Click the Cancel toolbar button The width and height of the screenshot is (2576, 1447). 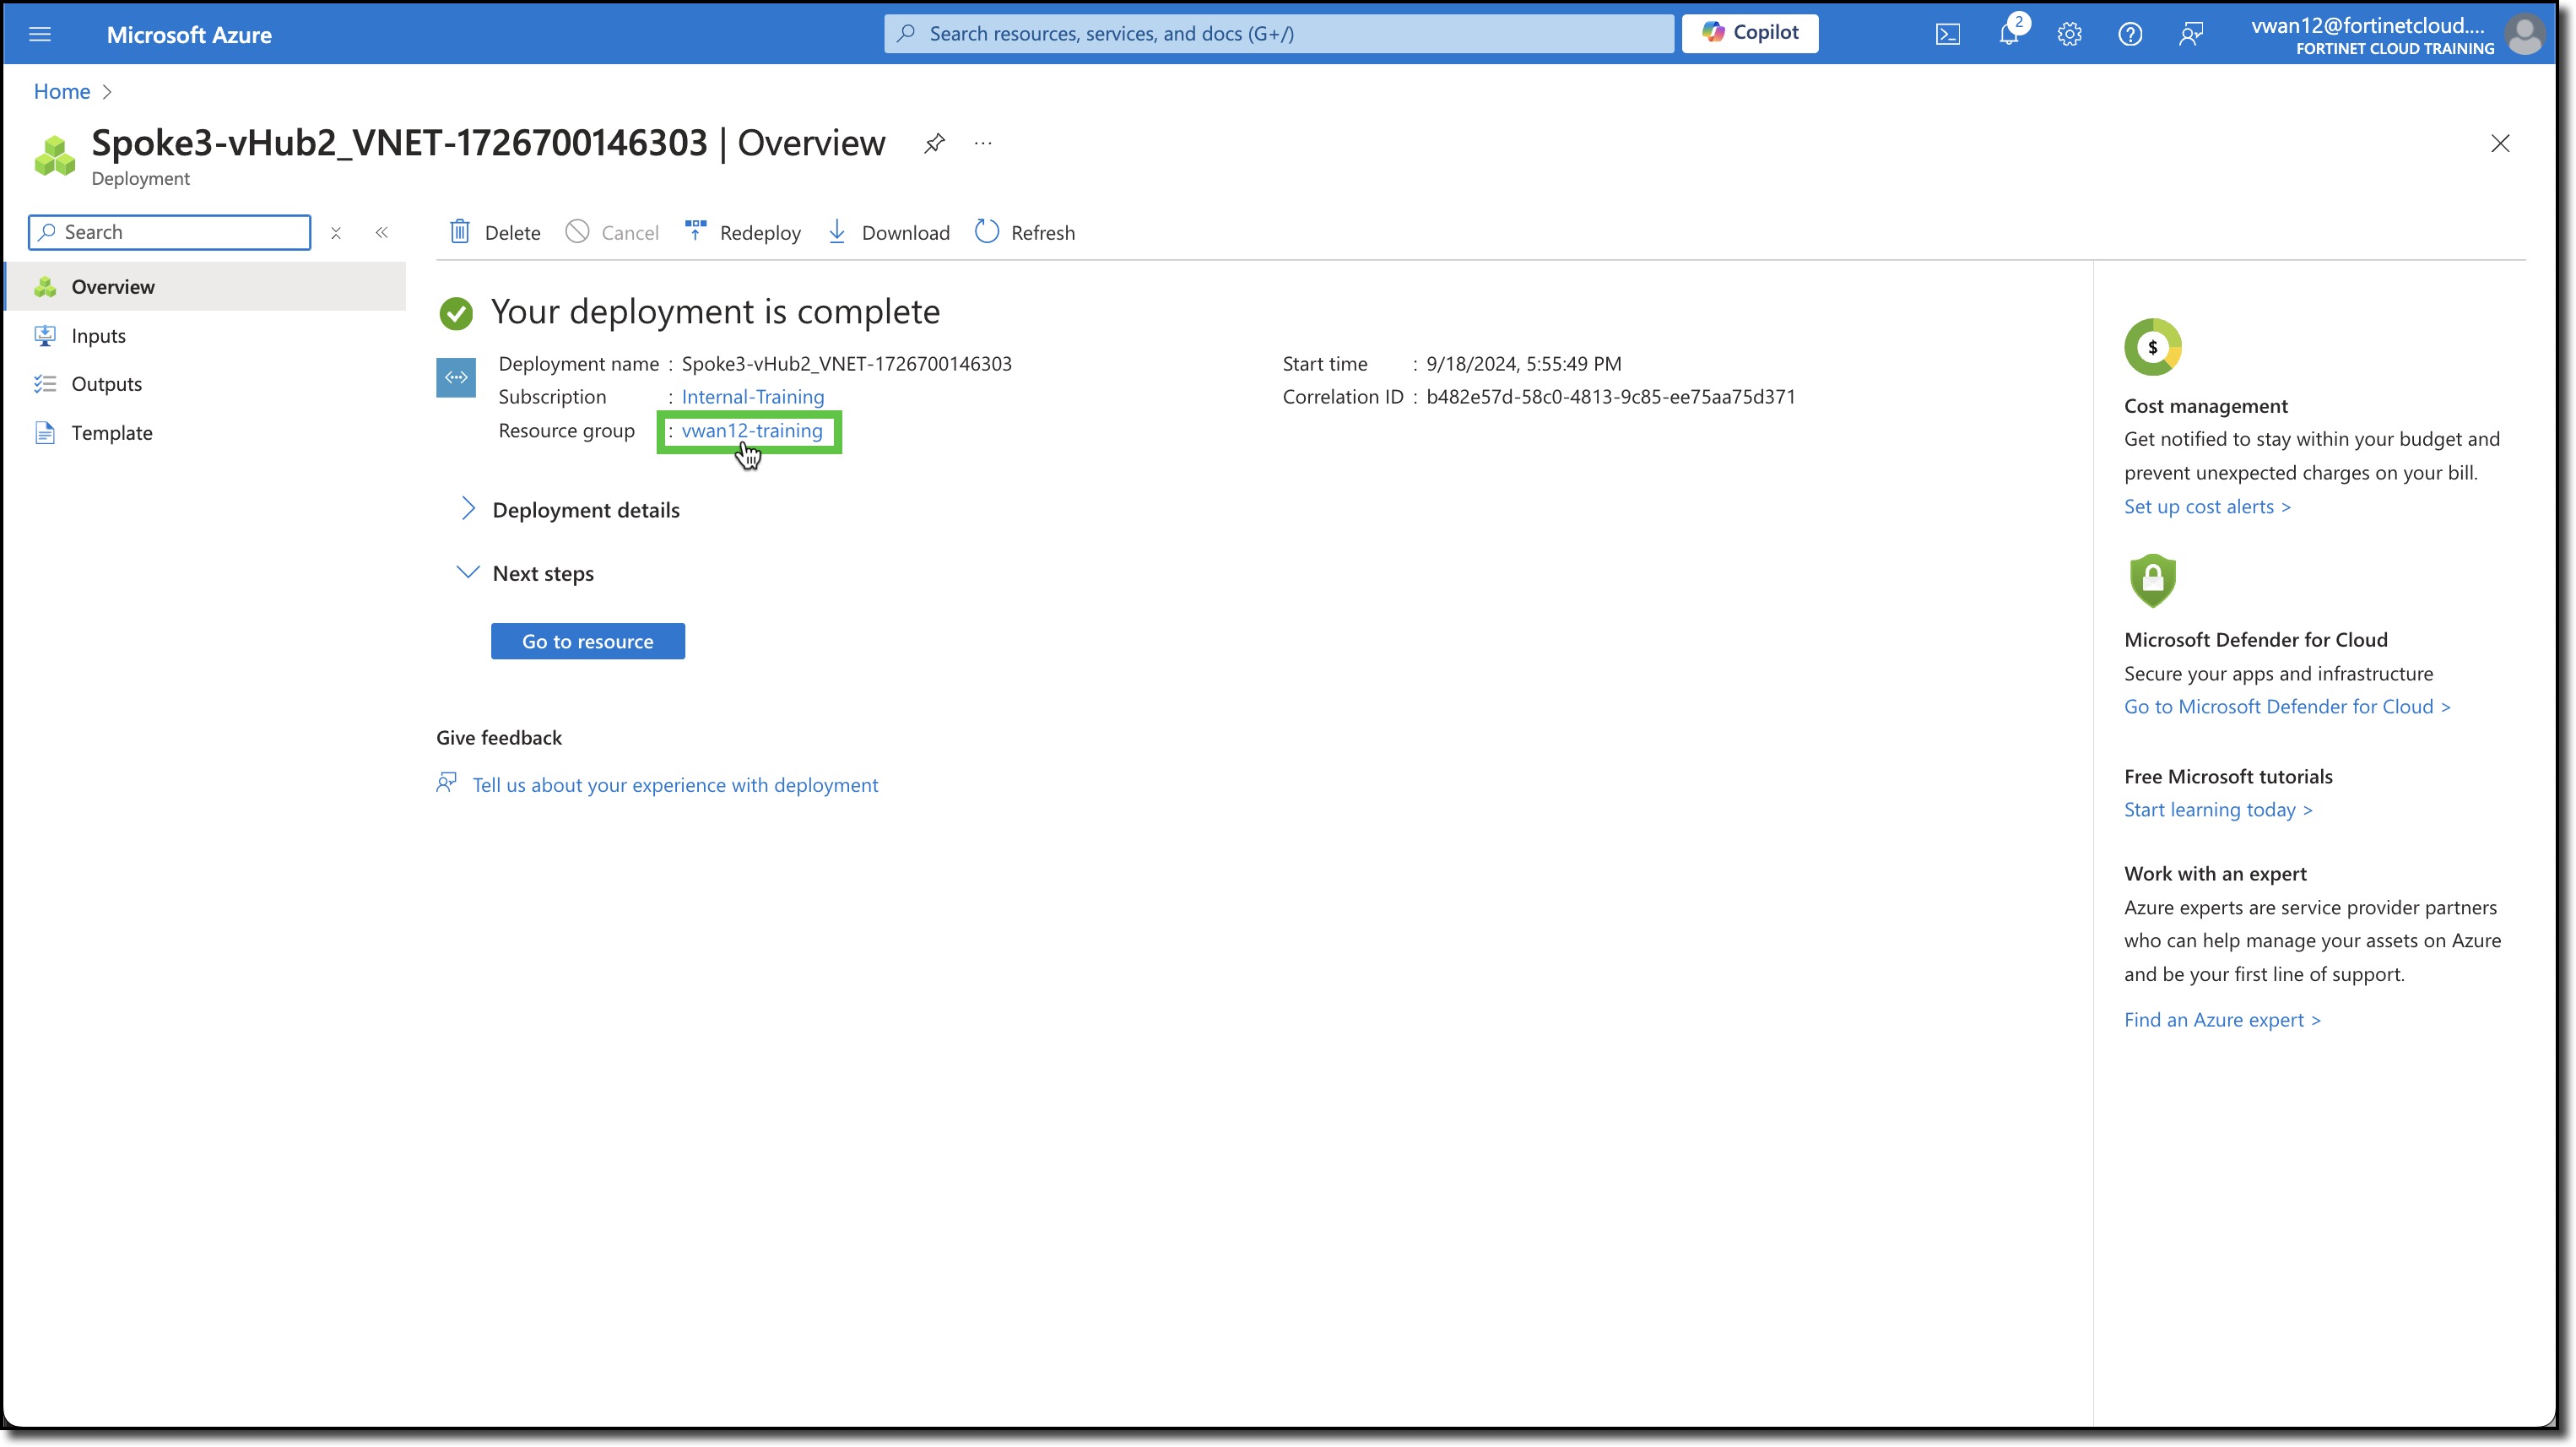(x=612, y=233)
